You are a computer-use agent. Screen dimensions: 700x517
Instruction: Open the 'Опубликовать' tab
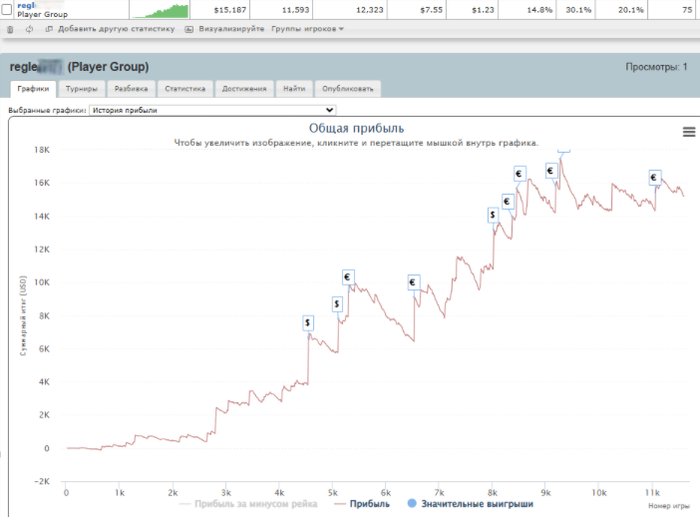pyautogui.click(x=348, y=89)
